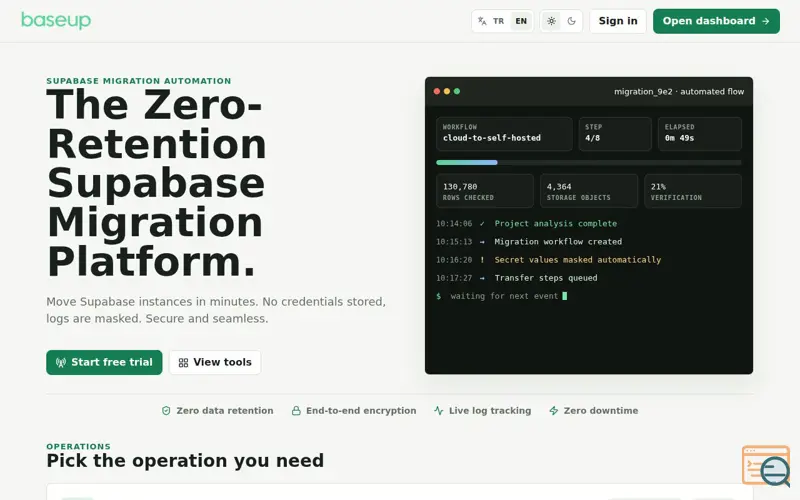Click the migration progress bar

[x=589, y=162]
